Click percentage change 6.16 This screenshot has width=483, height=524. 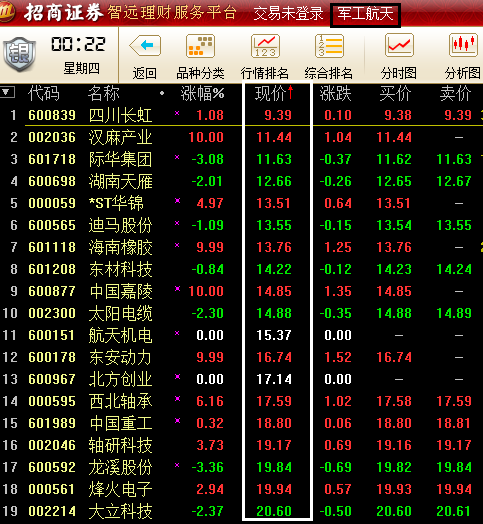tap(210, 401)
